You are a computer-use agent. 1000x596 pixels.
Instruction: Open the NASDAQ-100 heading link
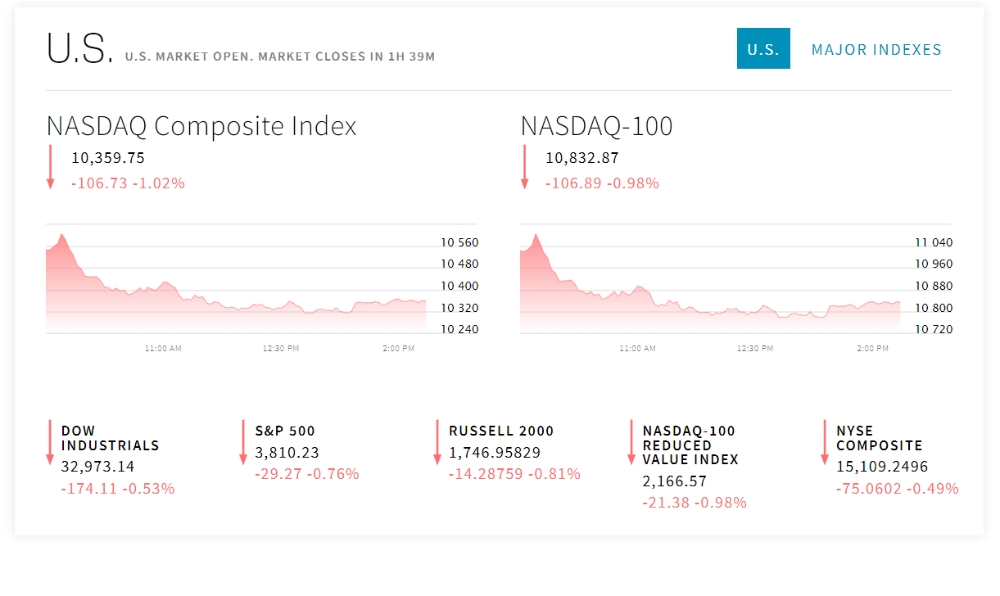coord(596,126)
